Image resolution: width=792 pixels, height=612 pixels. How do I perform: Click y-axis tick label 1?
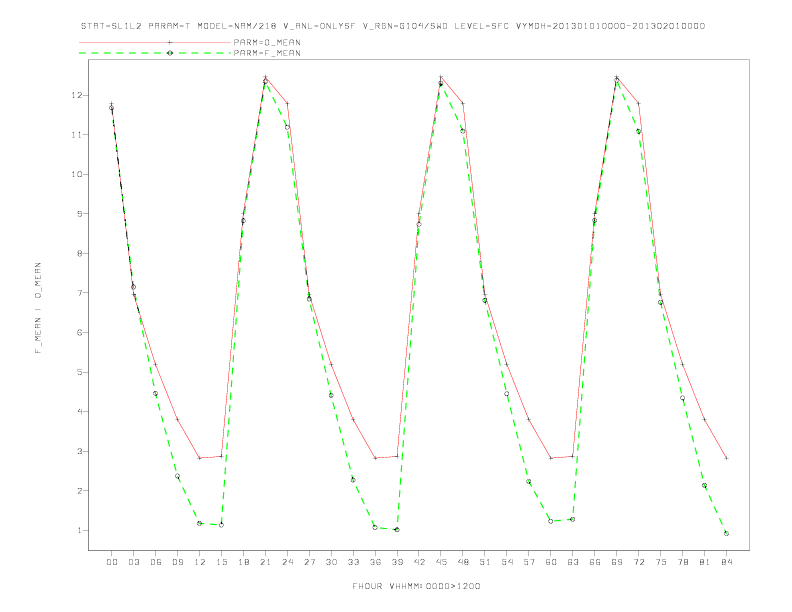coord(79,530)
